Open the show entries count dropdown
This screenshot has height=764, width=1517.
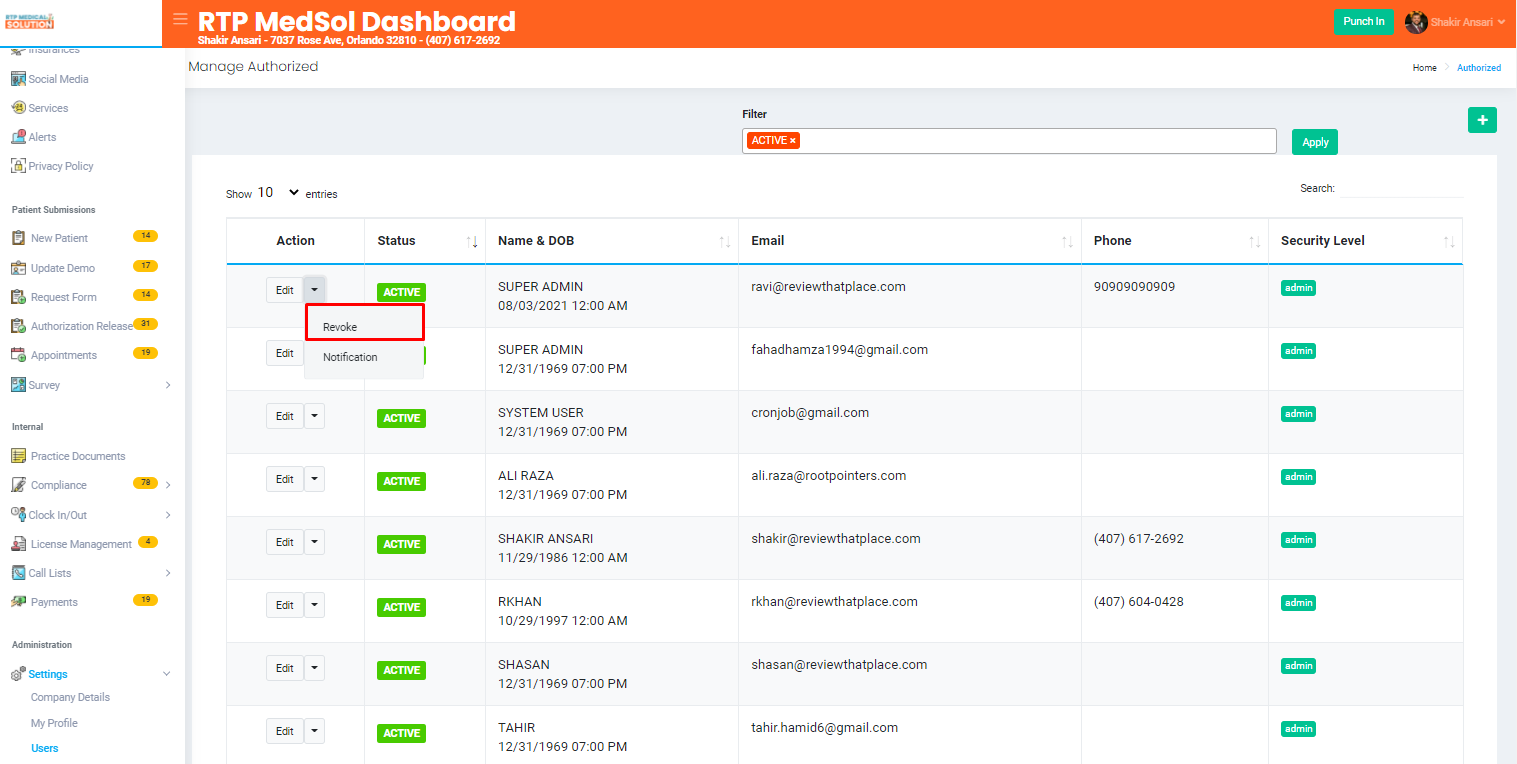pos(279,193)
